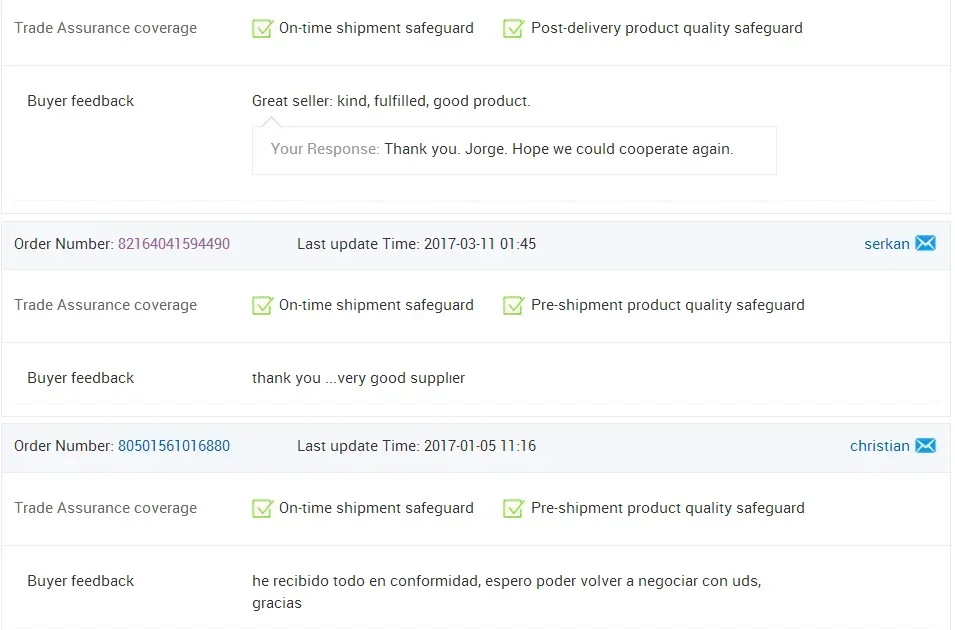Viewport: 955px width, 630px height.
Task: Click the message envelope icon next to christian
Action: pyautogui.click(x=925, y=445)
